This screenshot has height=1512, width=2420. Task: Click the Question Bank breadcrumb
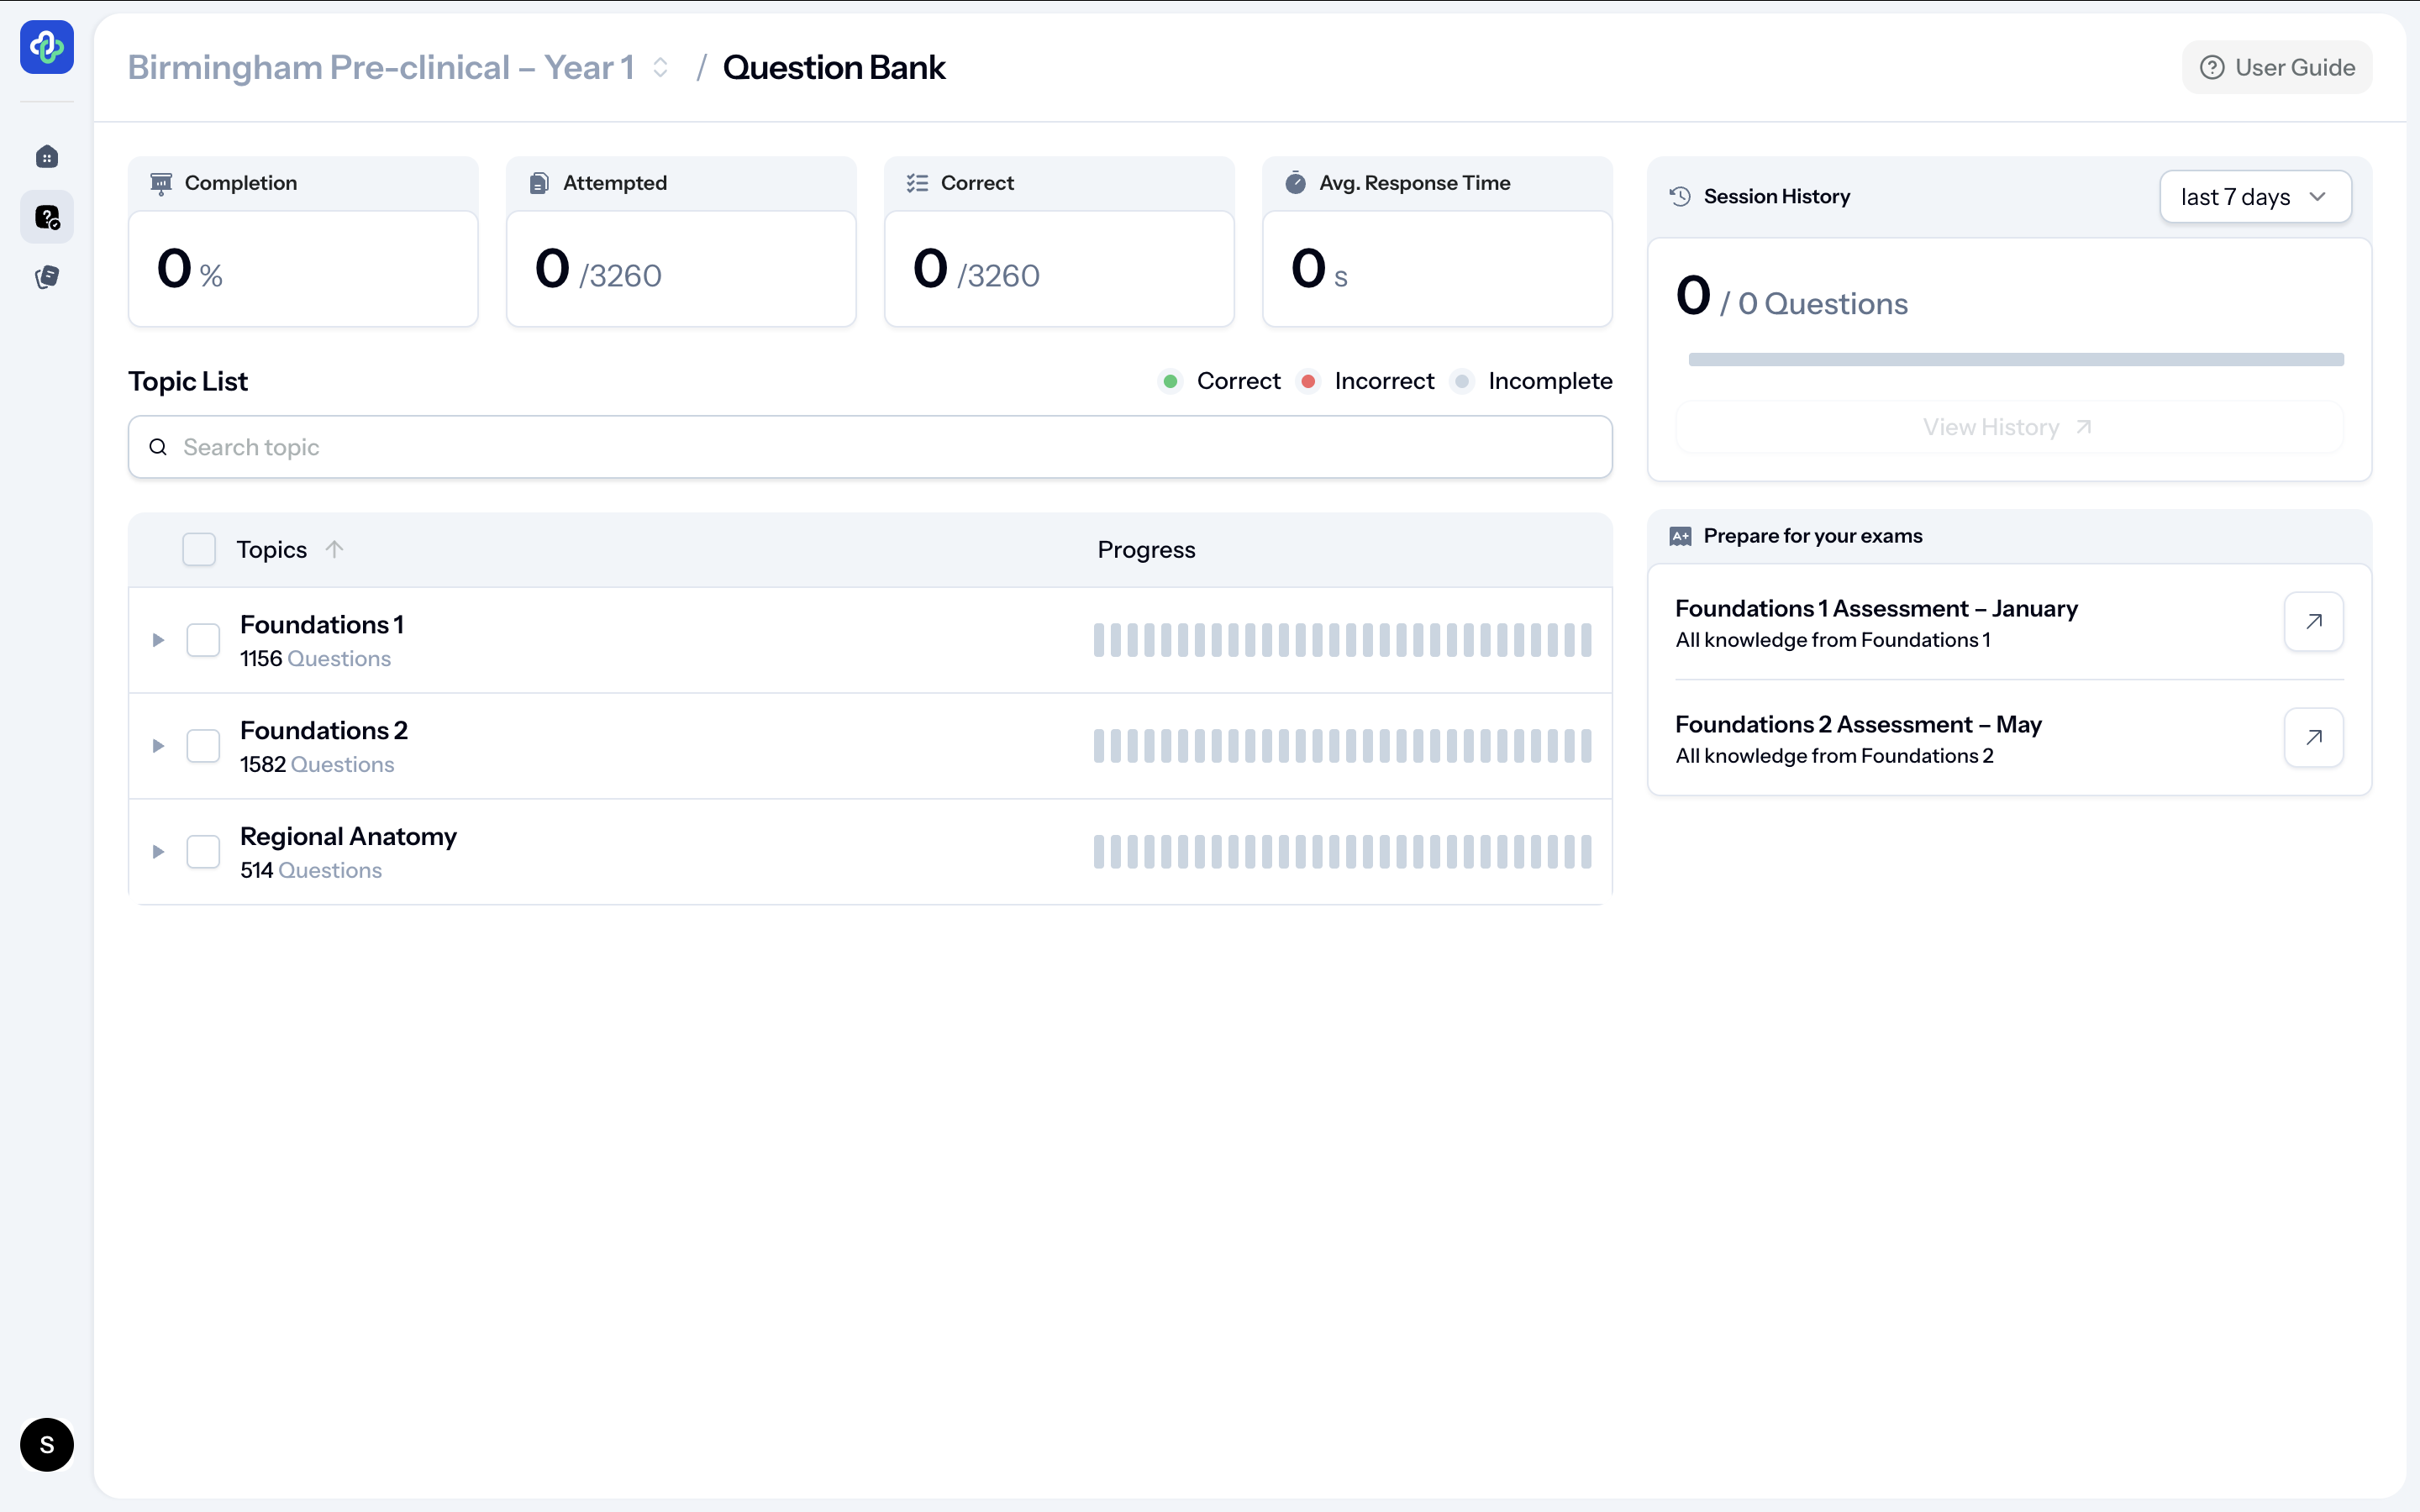[833, 68]
